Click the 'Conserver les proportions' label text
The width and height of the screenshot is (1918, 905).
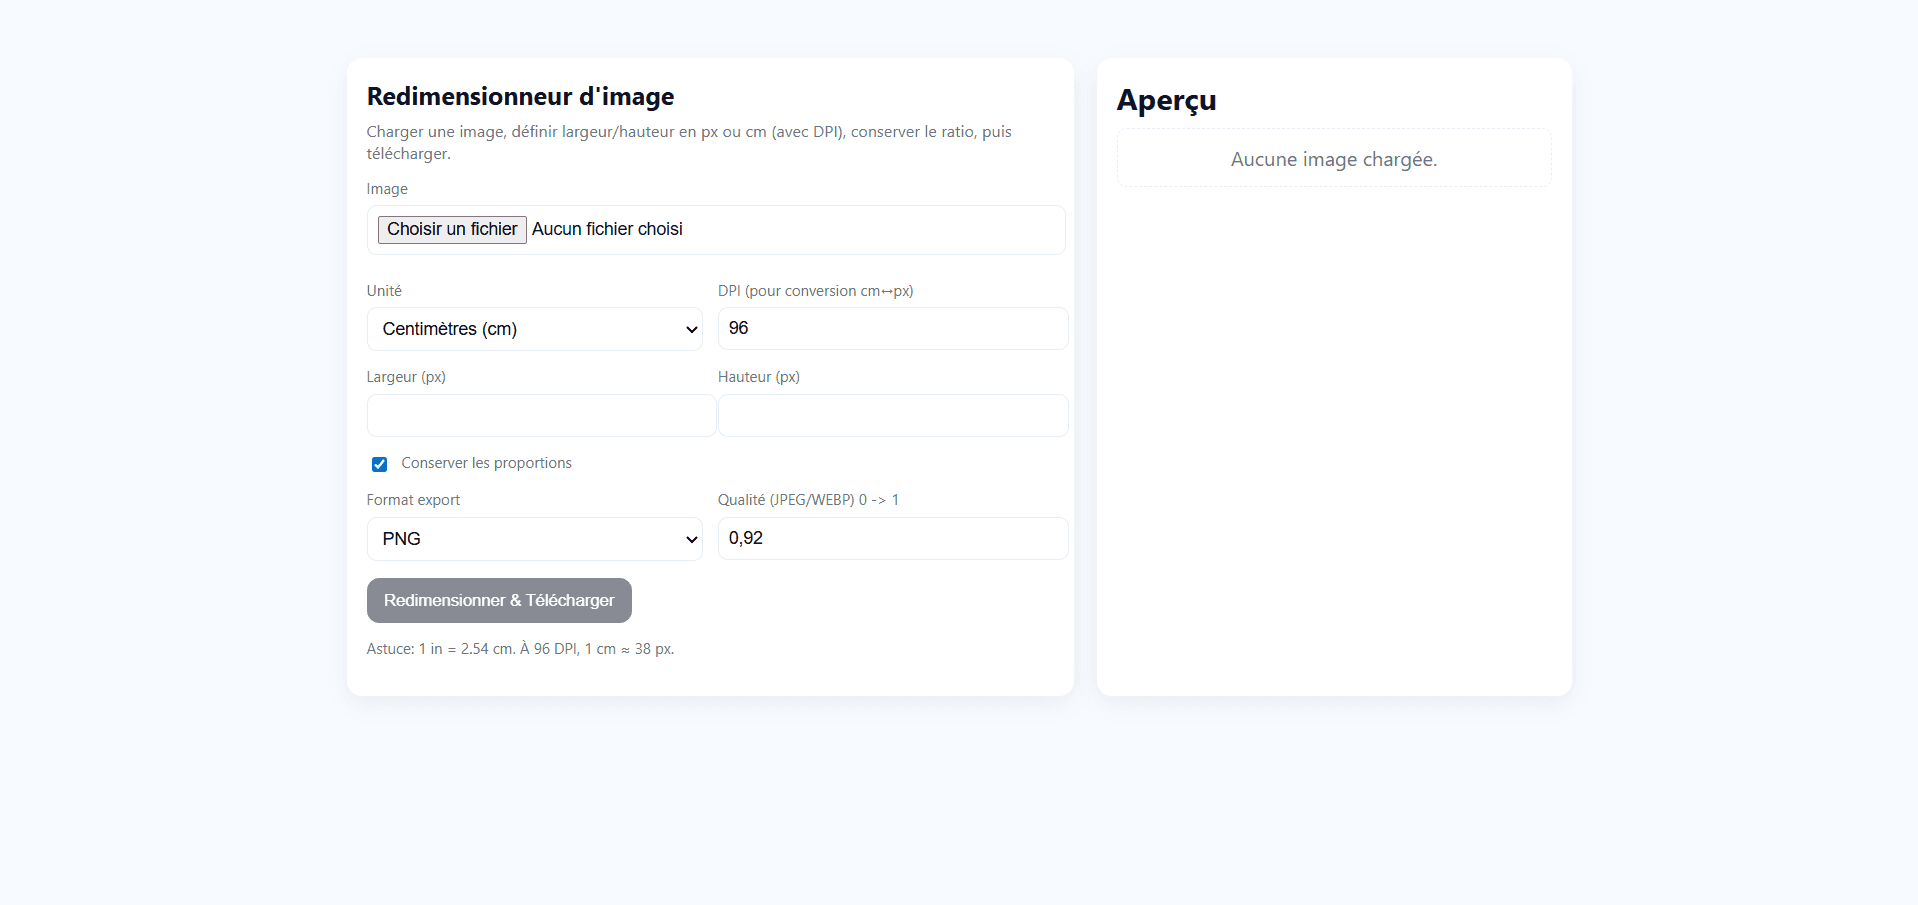pos(486,463)
